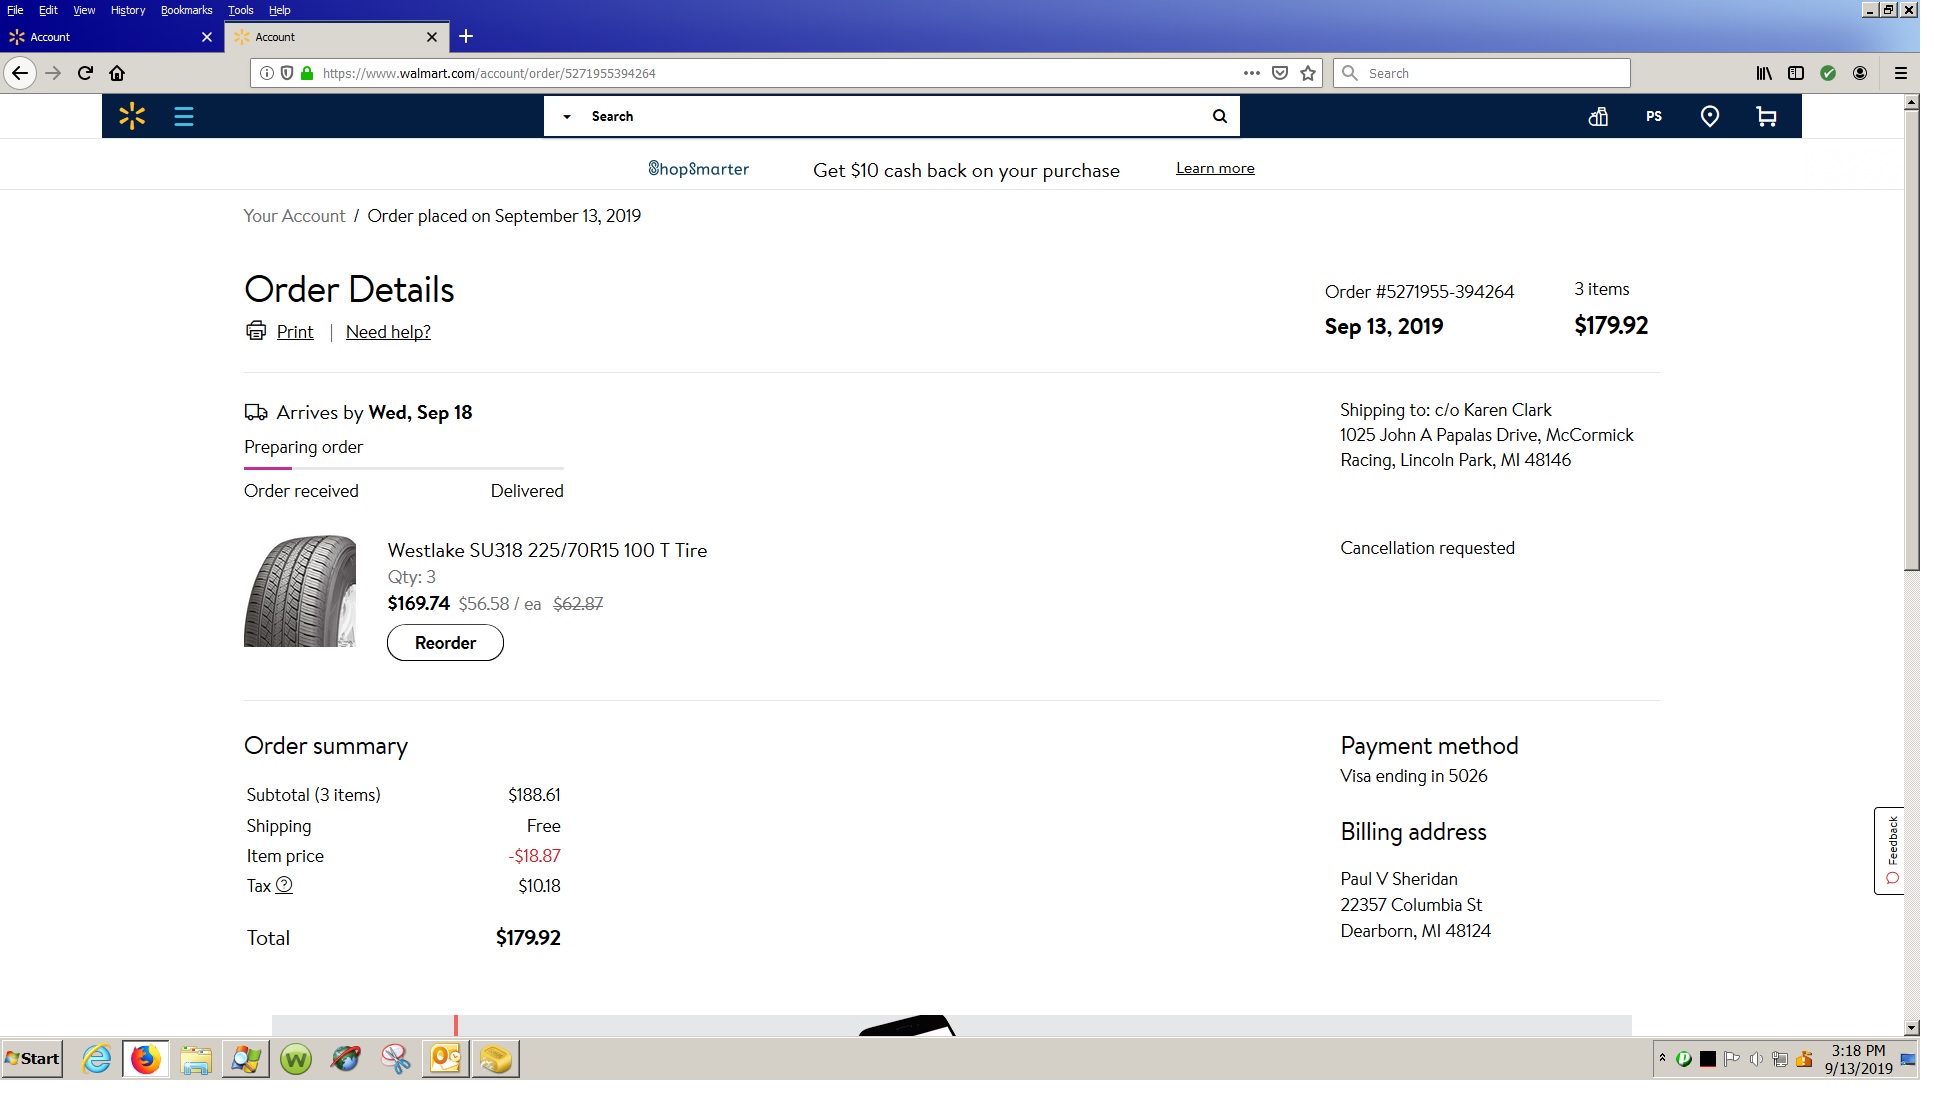Open the Windows Start button
The height and width of the screenshot is (1094, 1934).
pyautogui.click(x=32, y=1059)
